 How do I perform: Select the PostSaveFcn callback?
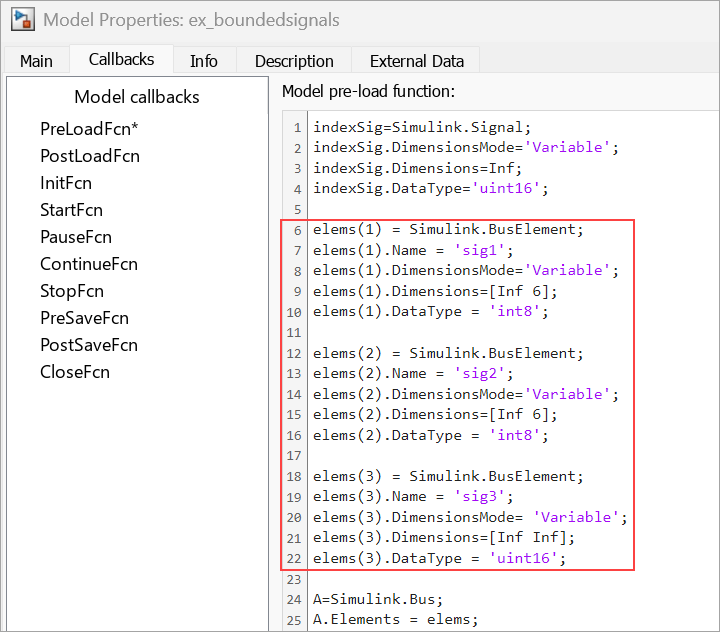pyautogui.click(x=89, y=345)
